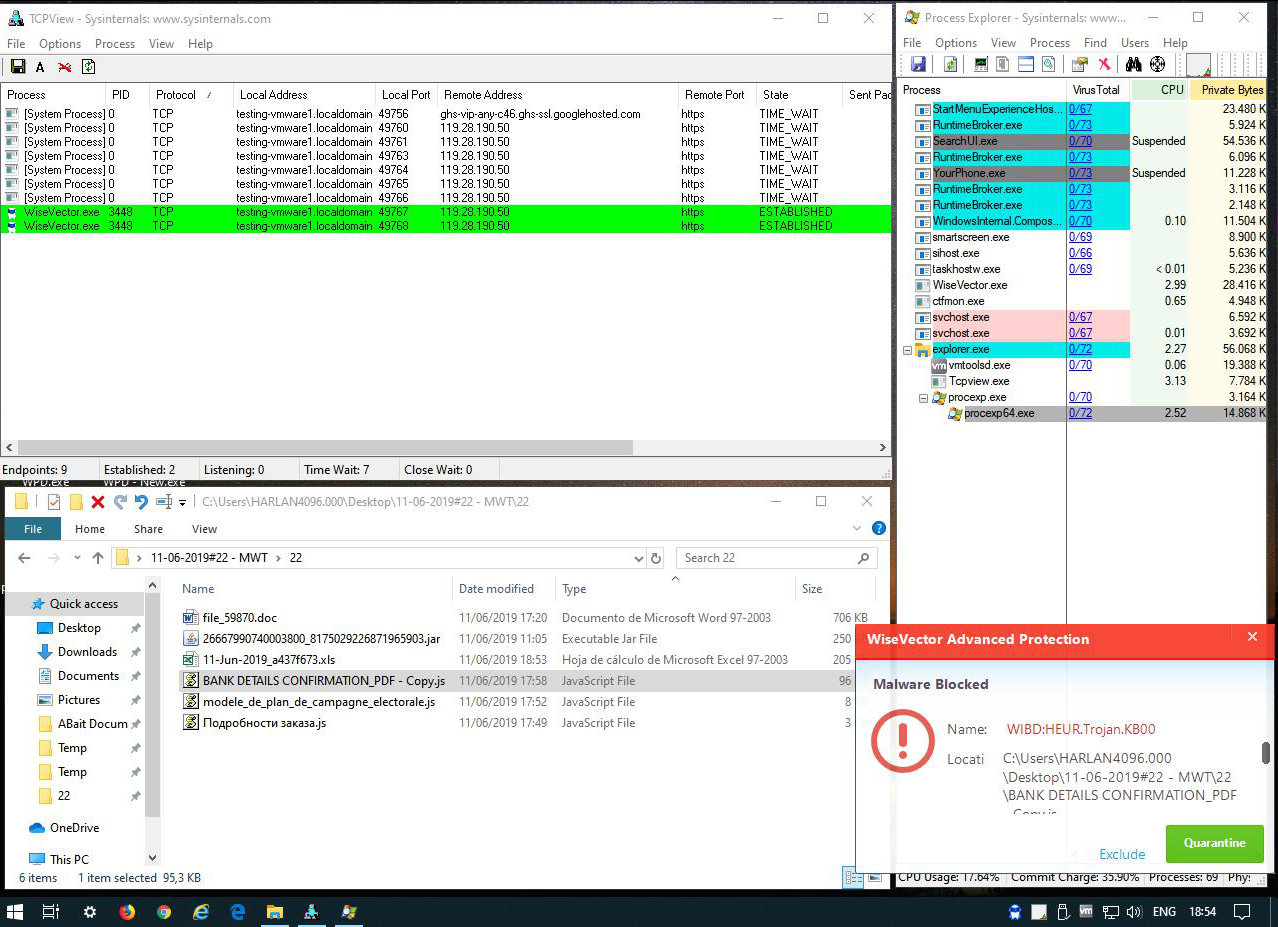Open Customize Quick Access Toolbar dropdown in Explorer
Screen dimensions: 1278x927
click(x=182, y=502)
